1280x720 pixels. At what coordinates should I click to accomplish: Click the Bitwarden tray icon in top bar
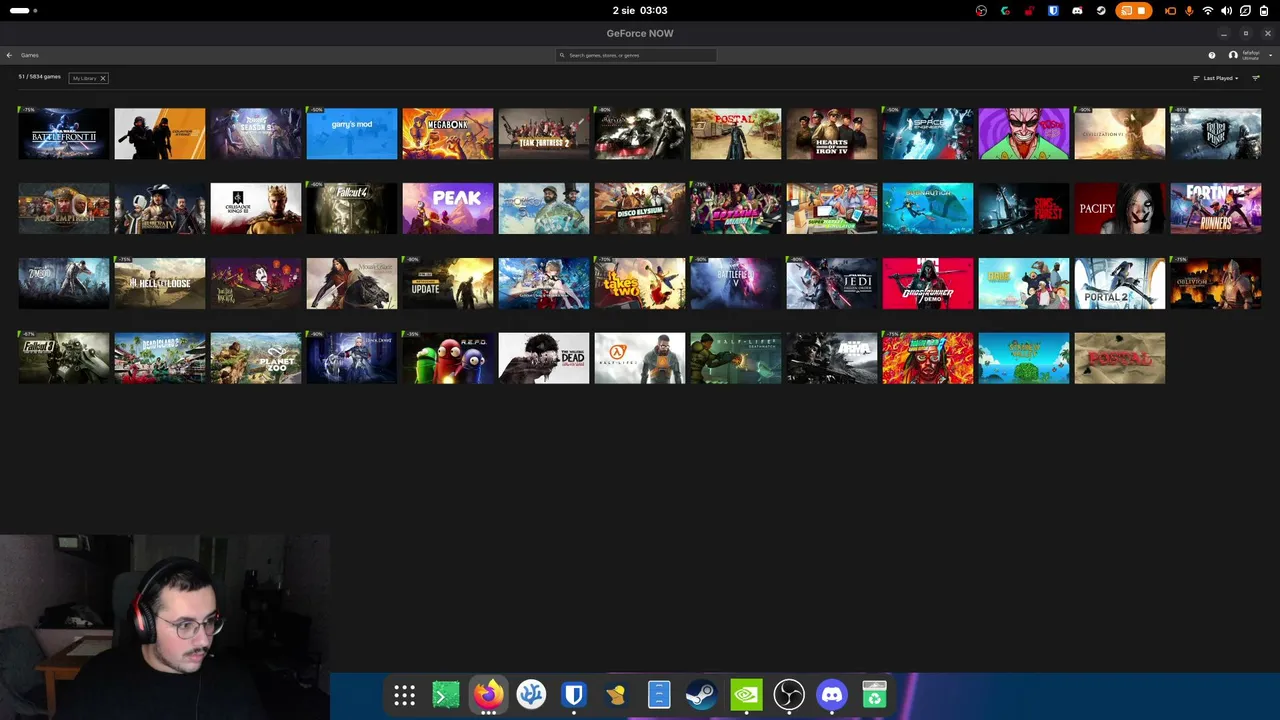(1053, 11)
